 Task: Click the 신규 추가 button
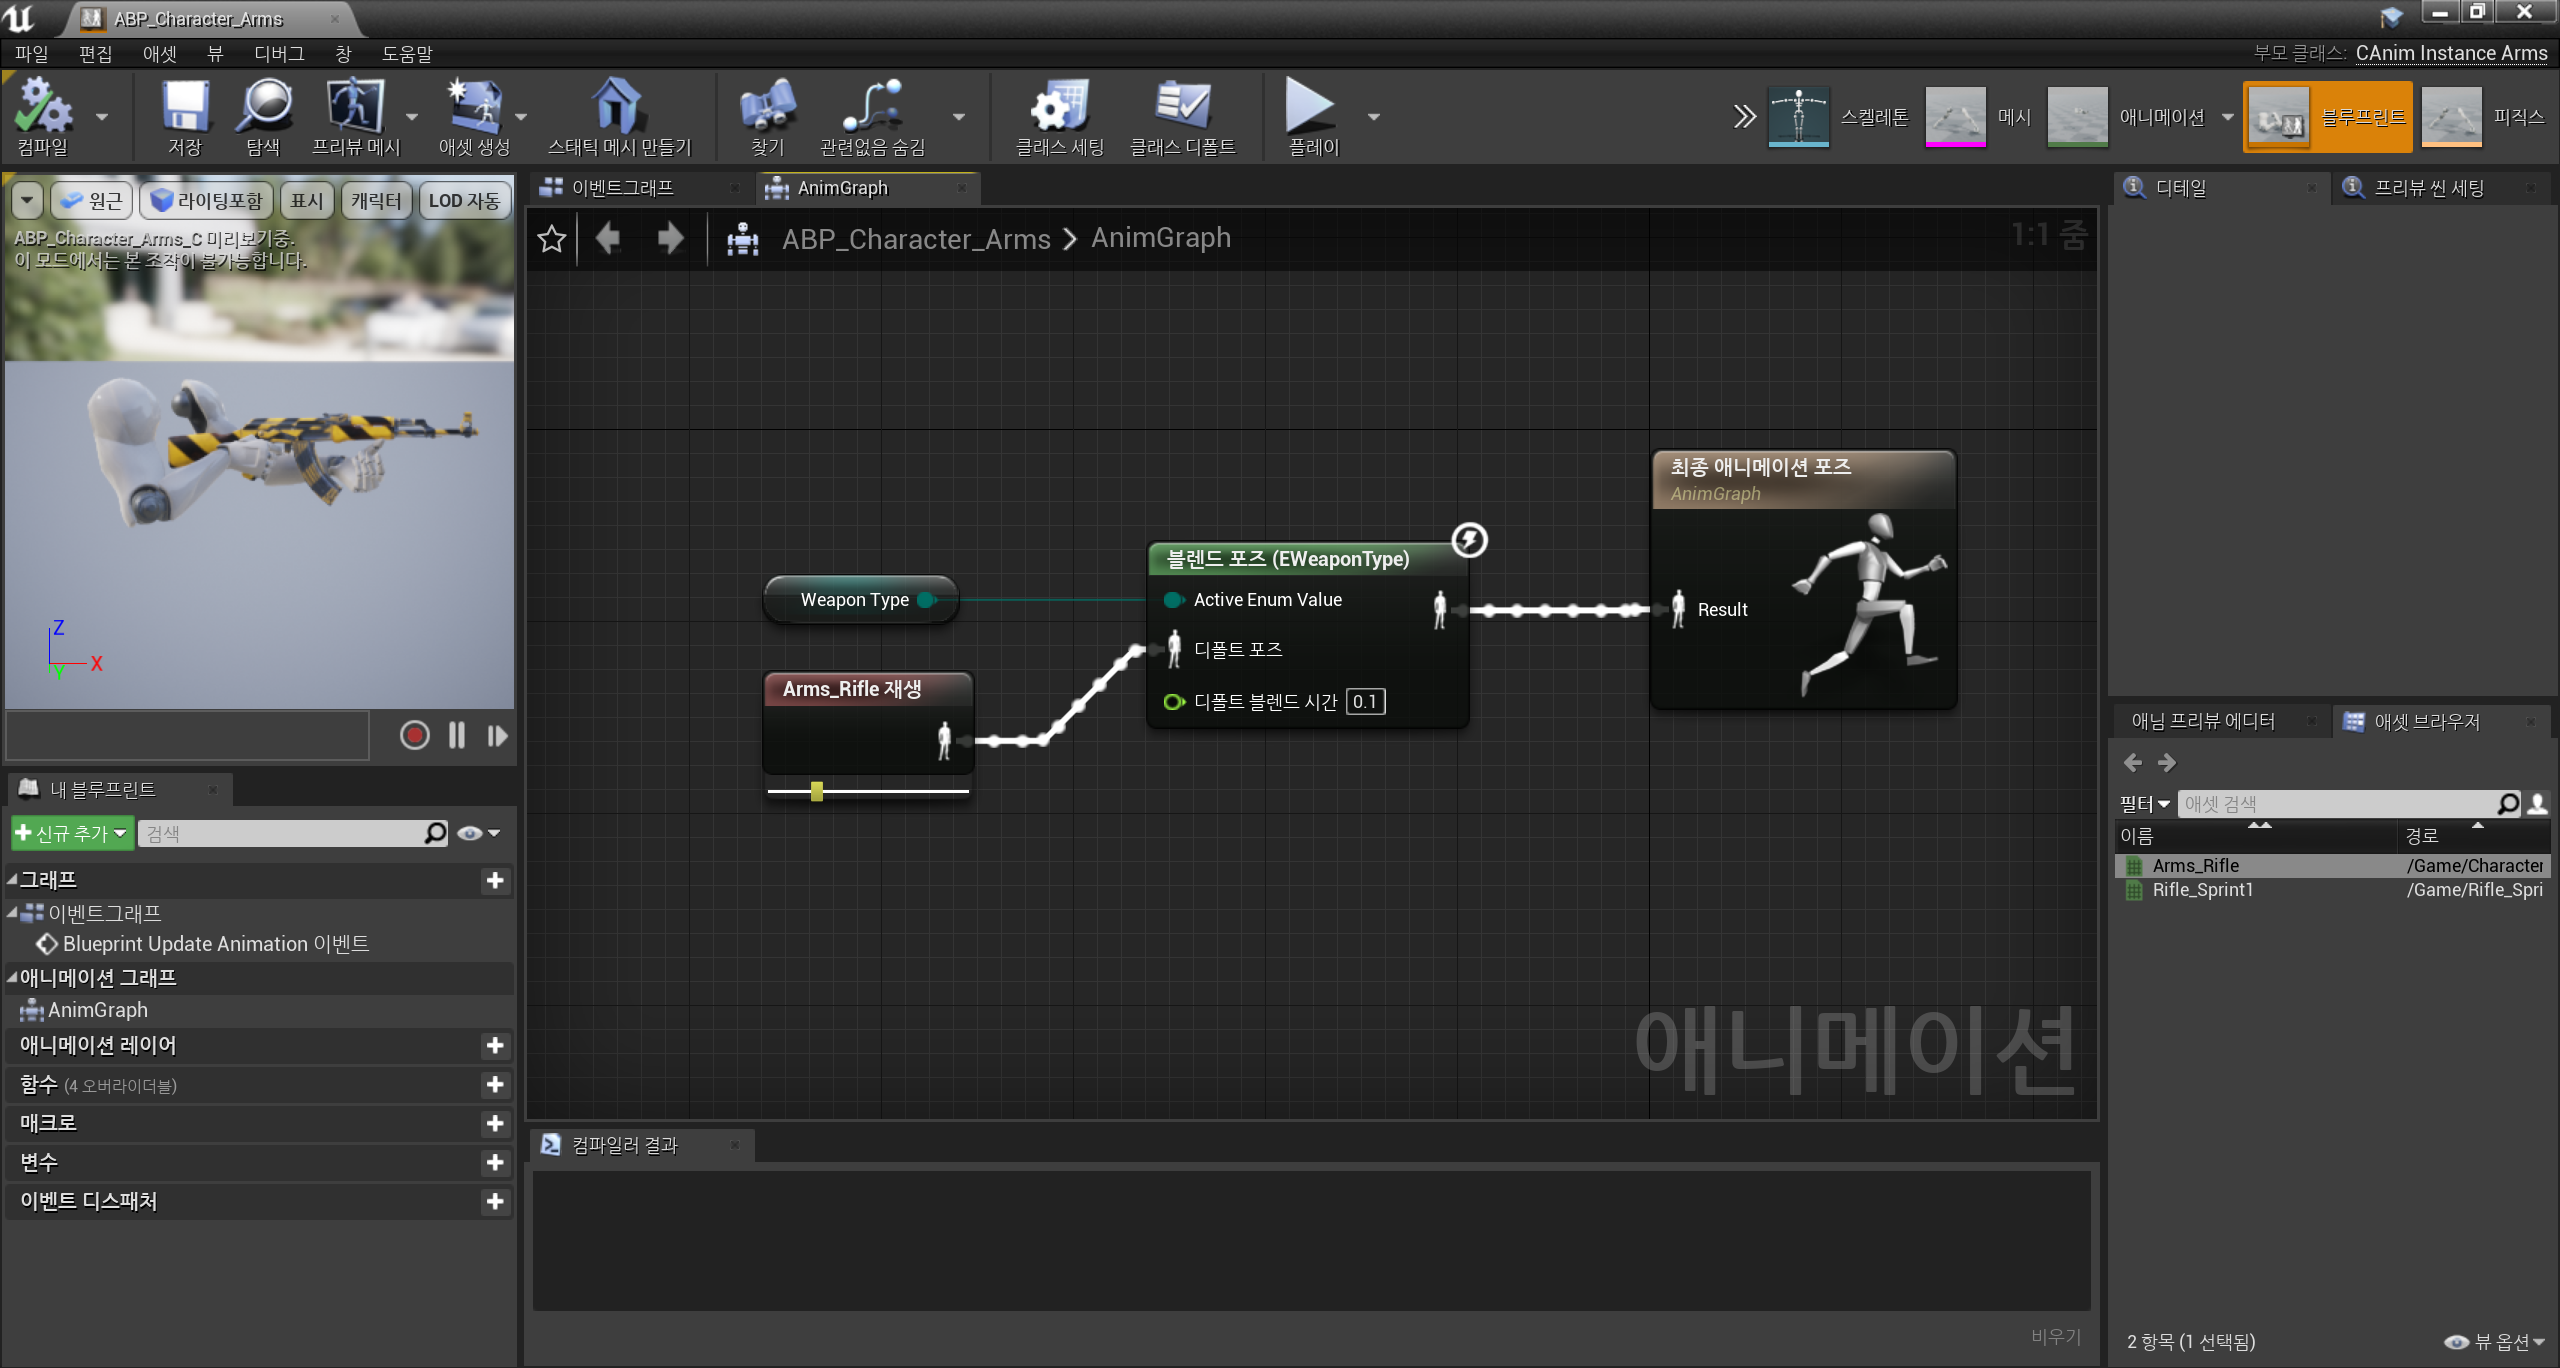[x=71, y=833]
